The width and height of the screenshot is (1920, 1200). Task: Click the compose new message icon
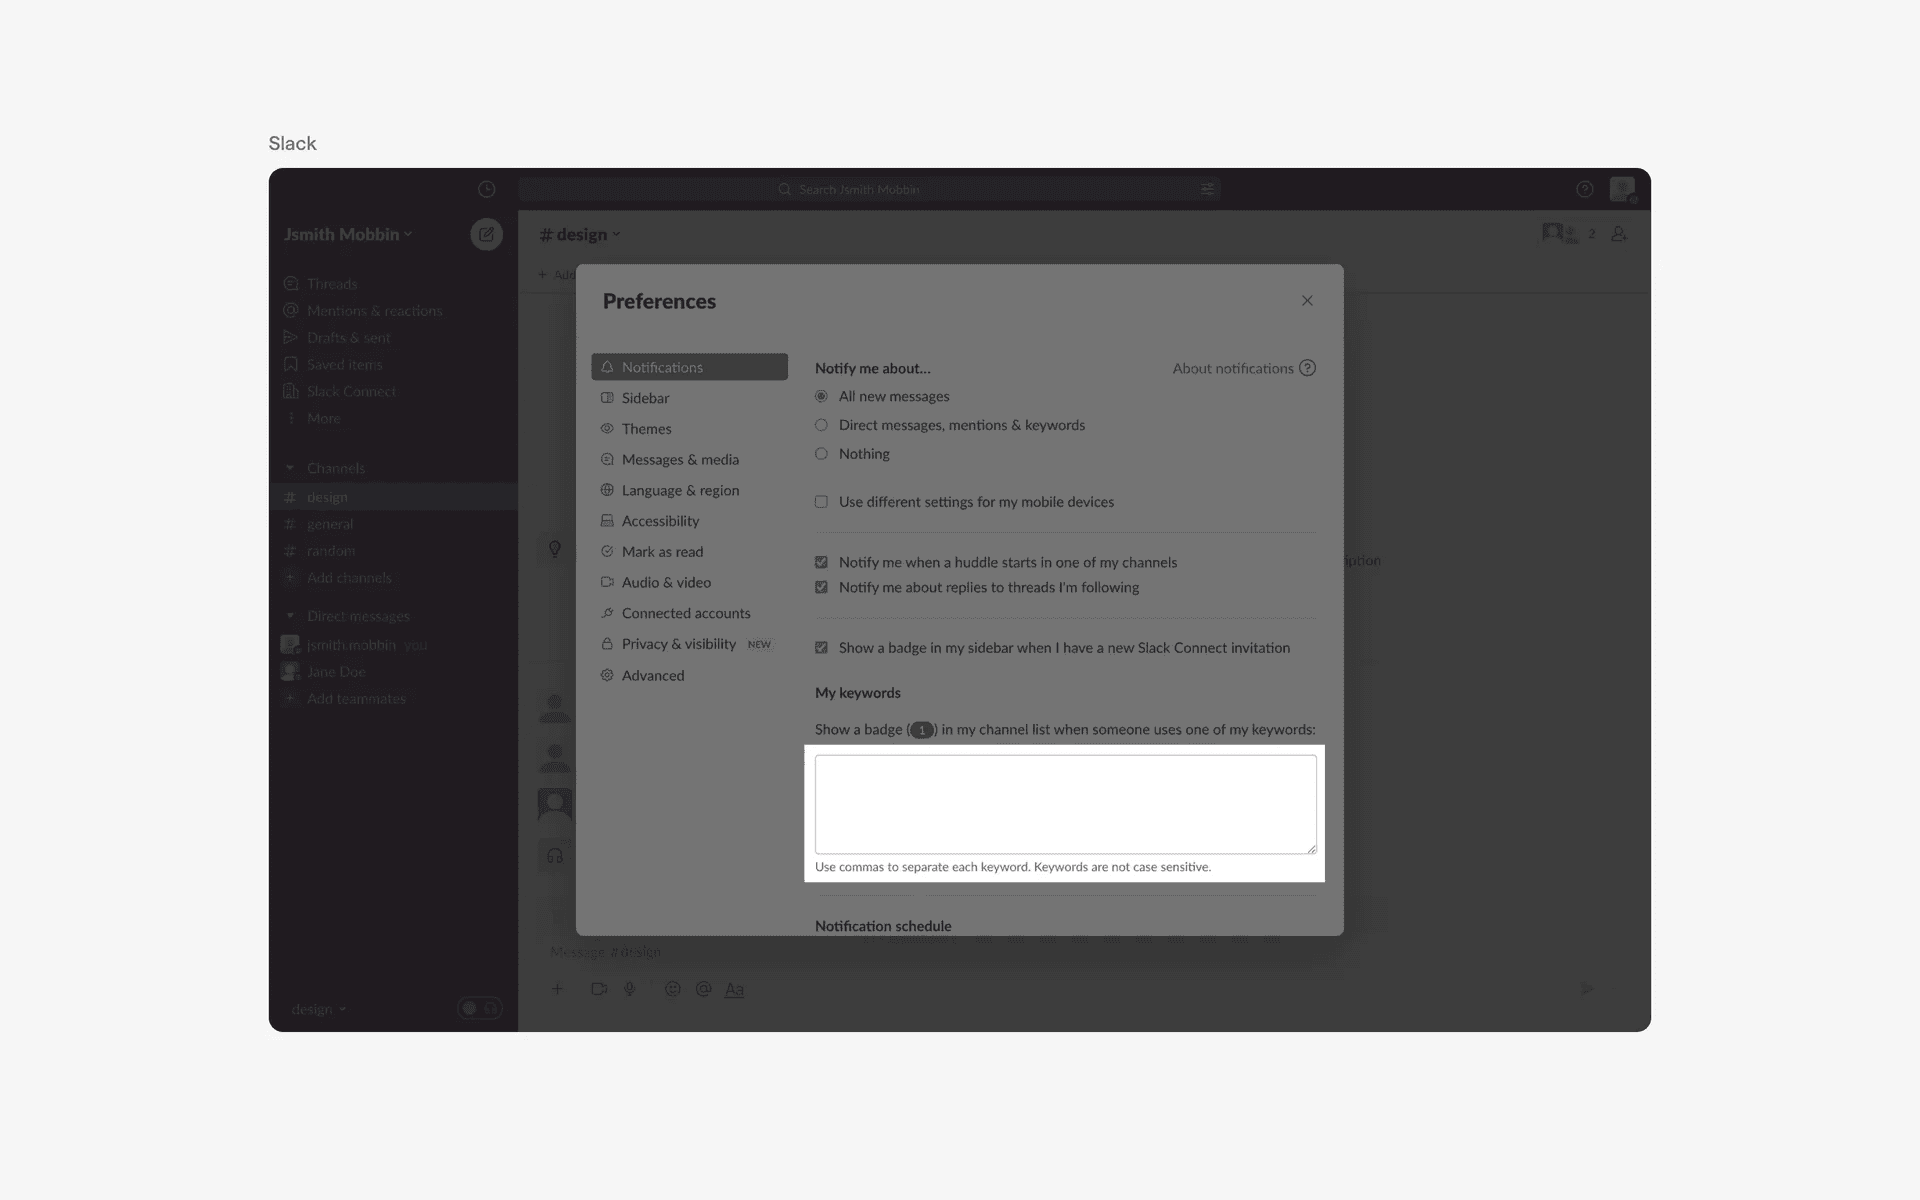click(x=486, y=234)
